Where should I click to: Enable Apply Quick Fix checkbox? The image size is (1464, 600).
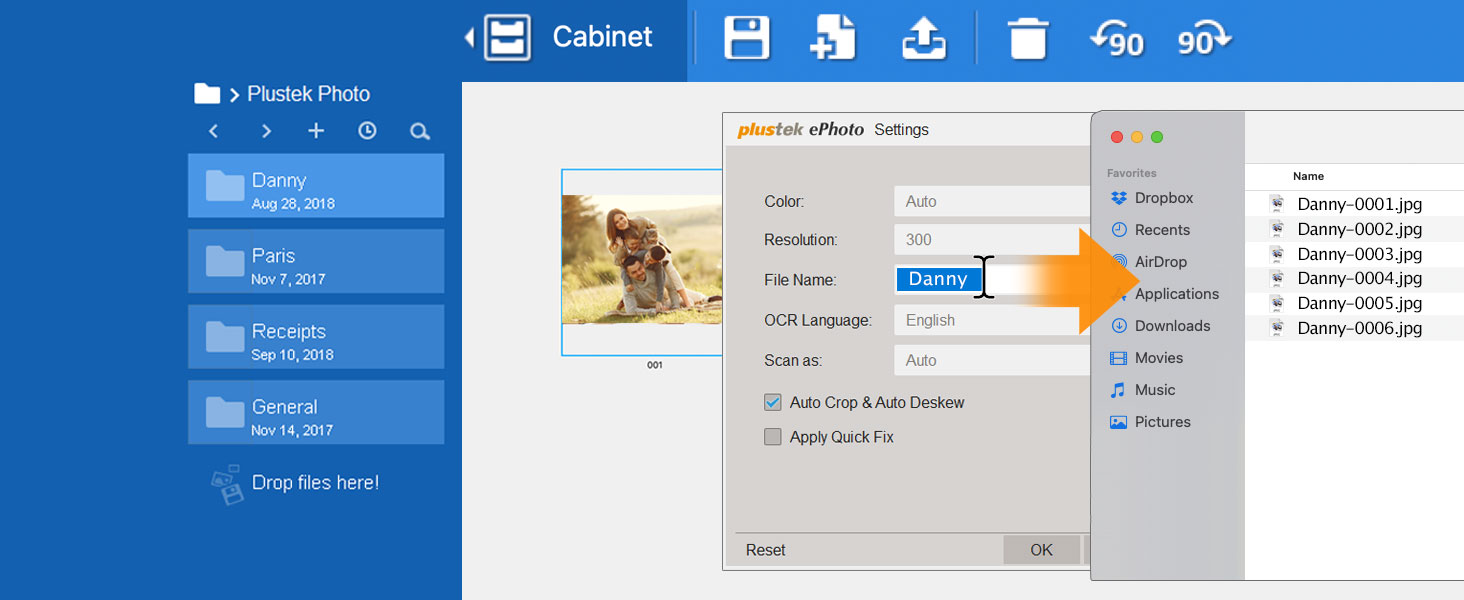pyautogui.click(x=772, y=437)
